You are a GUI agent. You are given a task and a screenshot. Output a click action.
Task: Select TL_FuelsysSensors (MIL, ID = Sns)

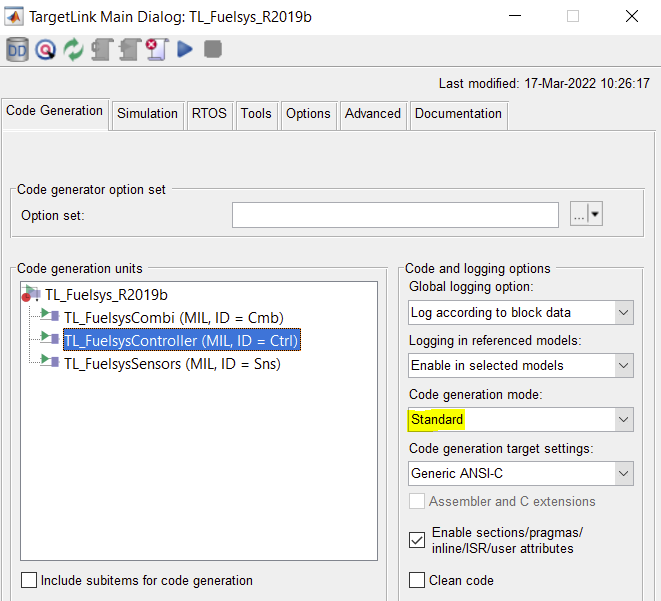click(x=172, y=363)
